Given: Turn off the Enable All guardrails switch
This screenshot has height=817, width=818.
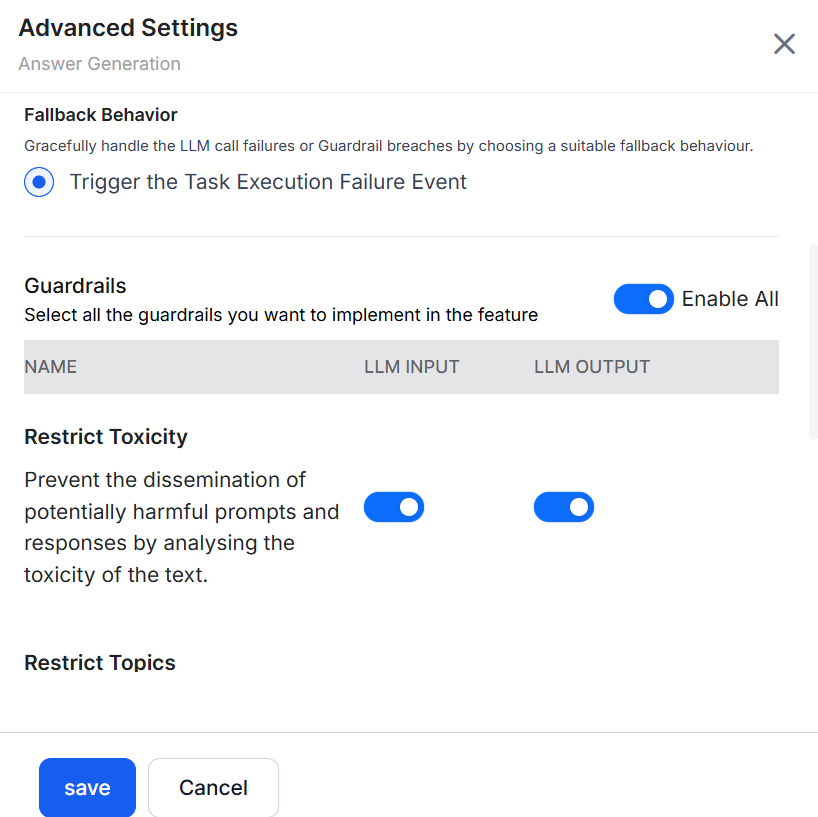Looking at the screenshot, I should (x=643, y=299).
